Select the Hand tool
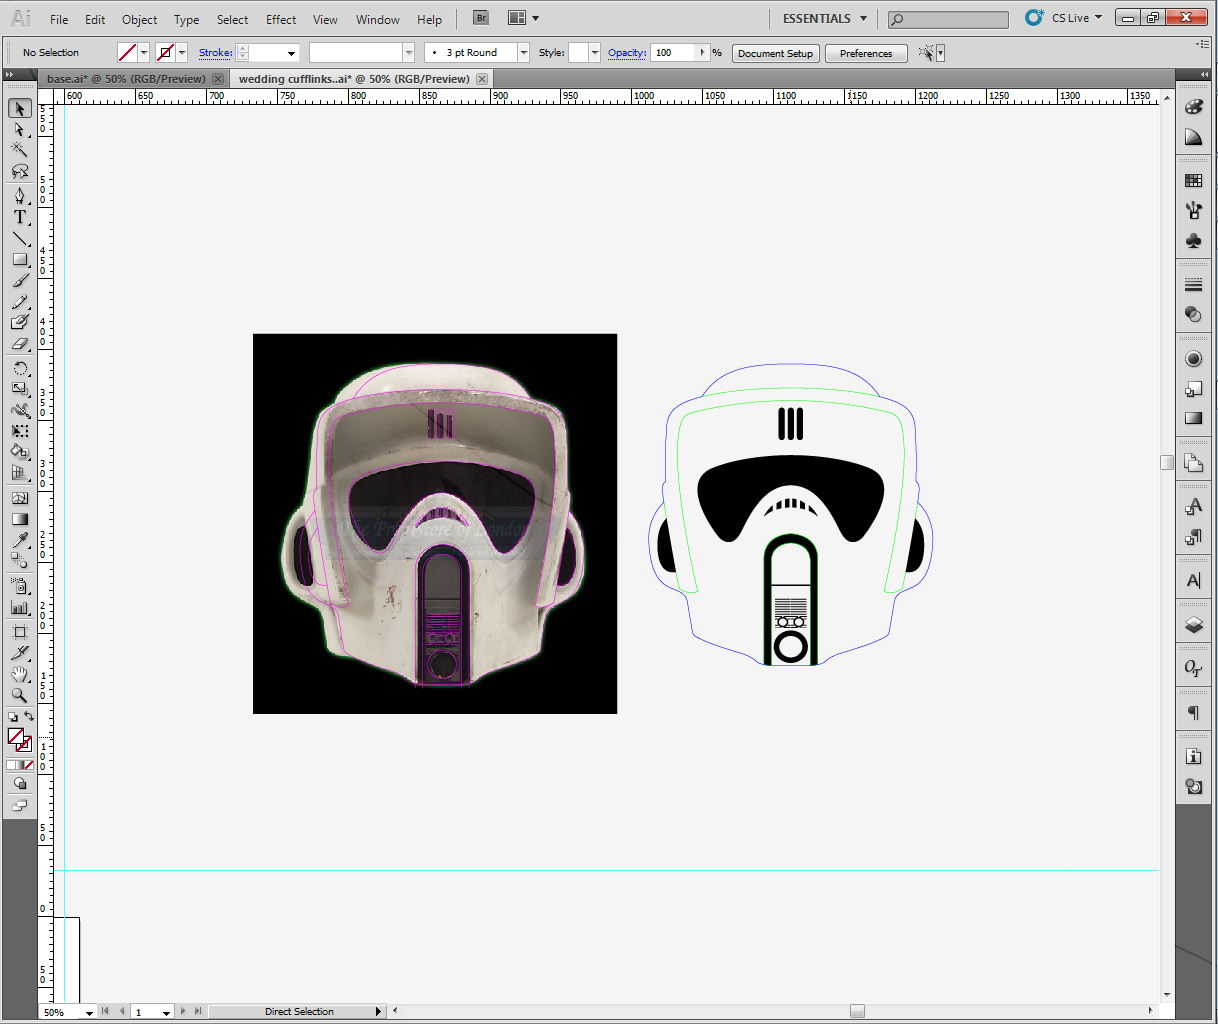The image size is (1218, 1024). click(19, 674)
